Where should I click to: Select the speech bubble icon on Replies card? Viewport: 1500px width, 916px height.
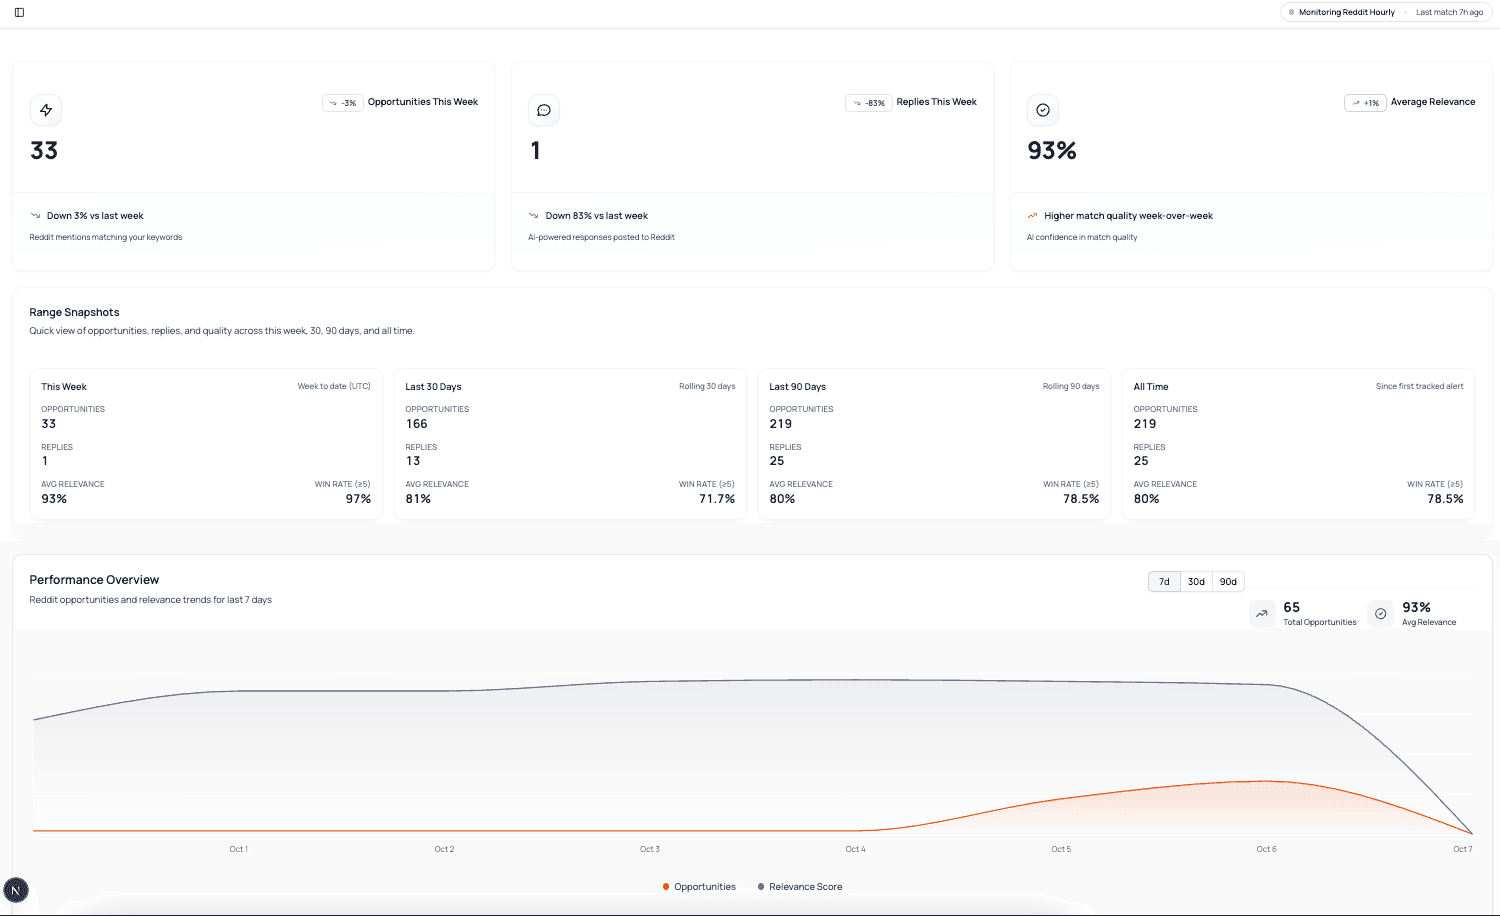coord(543,110)
